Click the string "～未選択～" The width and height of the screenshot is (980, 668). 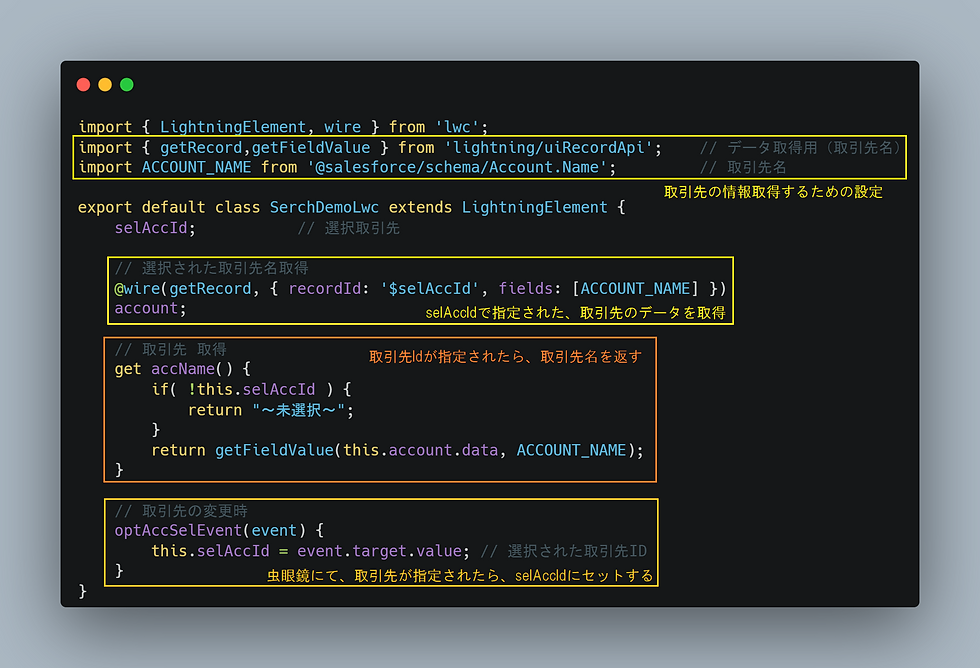point(299,411)
